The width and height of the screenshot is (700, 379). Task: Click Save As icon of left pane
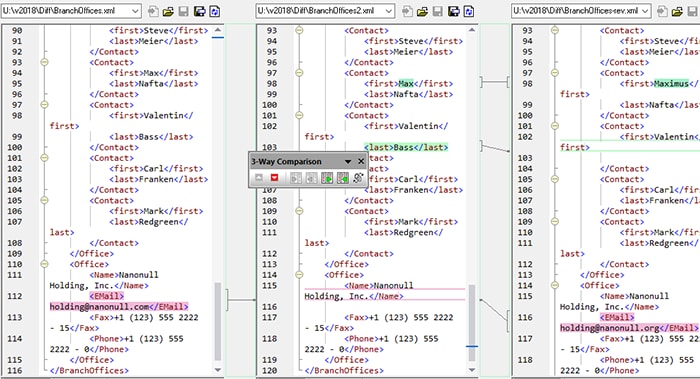pos(200,12)
